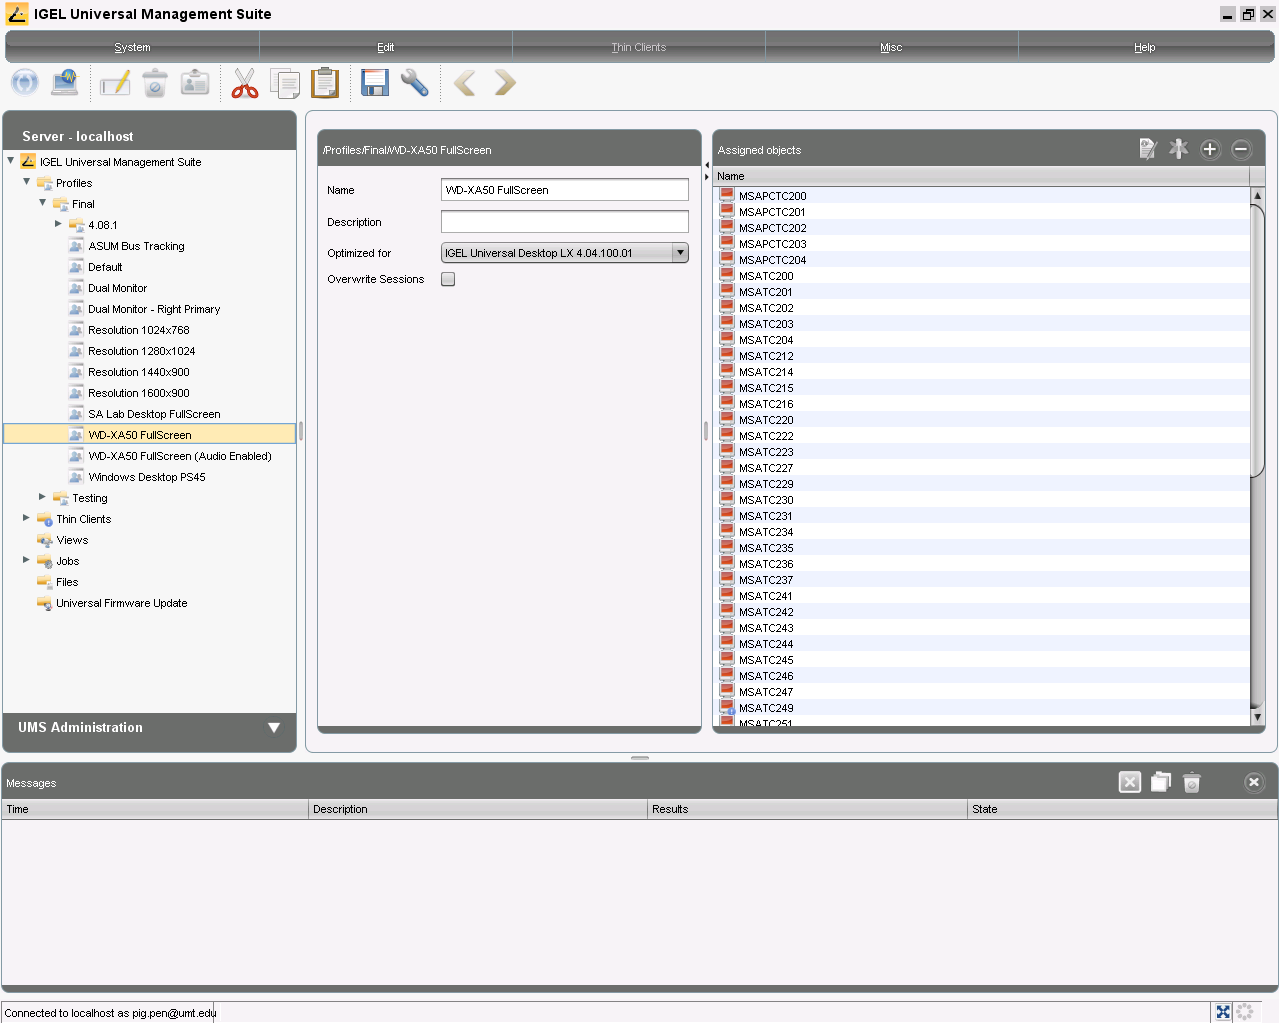The width and height of the screenshot is (1279, 1023).
Task: Select the Windows Desktop PS45 profile
Action: 147,477
